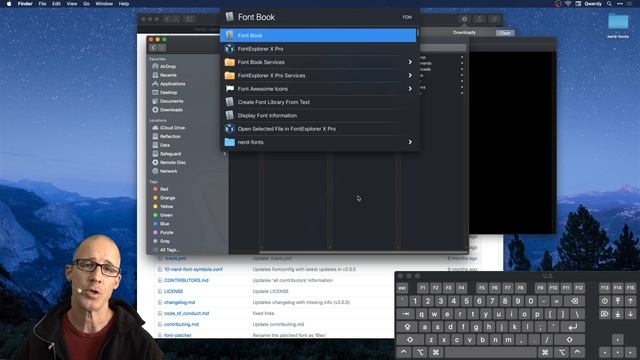Image resolution: width=640 pixels, height=360 pixels.
Task: Click the Wi-Fi status icon
Action: pyautogui.click(x=568, y=4)
